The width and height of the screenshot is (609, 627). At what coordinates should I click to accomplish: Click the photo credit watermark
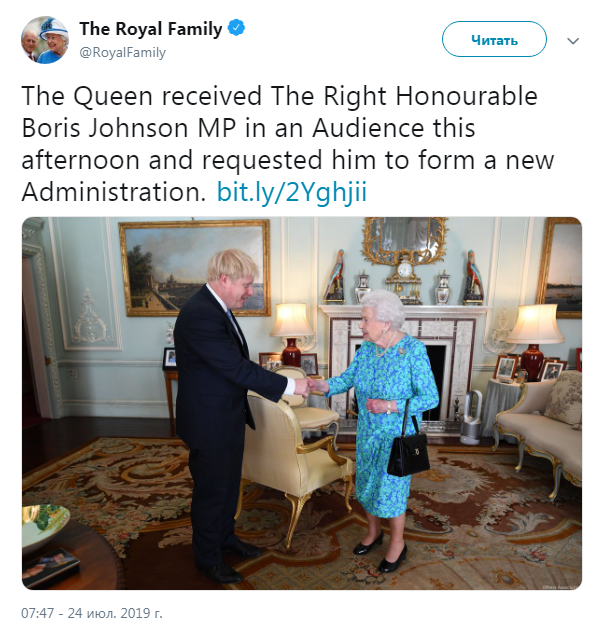[x=558, y=586]
